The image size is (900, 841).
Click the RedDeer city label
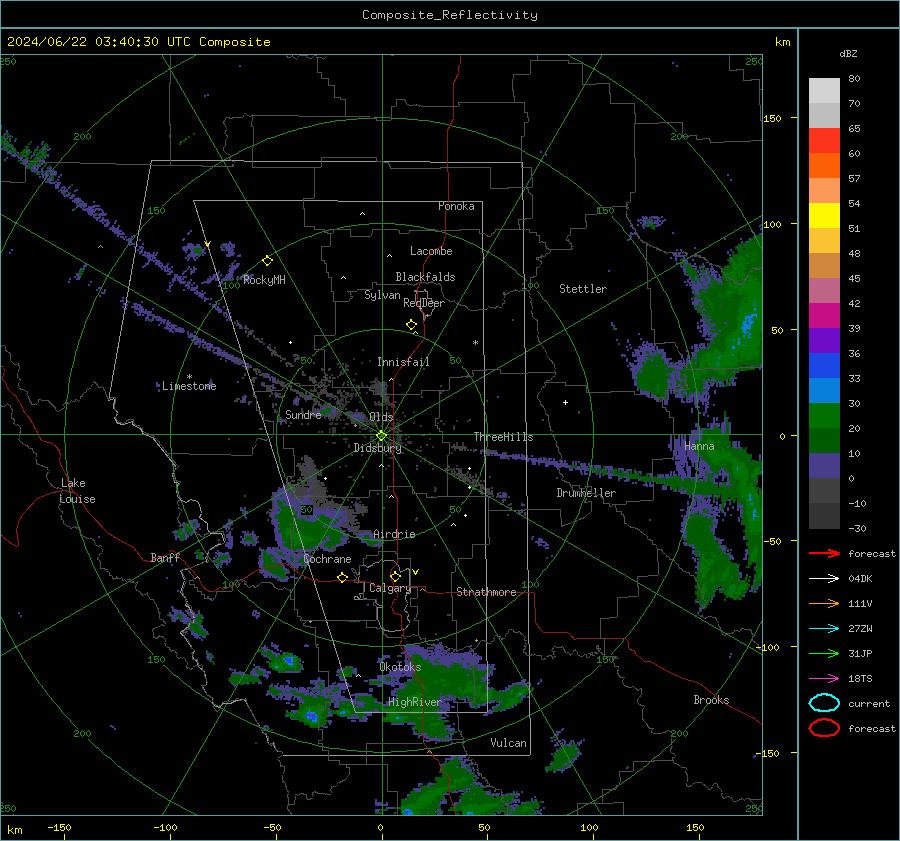click(x=424, y=303)
